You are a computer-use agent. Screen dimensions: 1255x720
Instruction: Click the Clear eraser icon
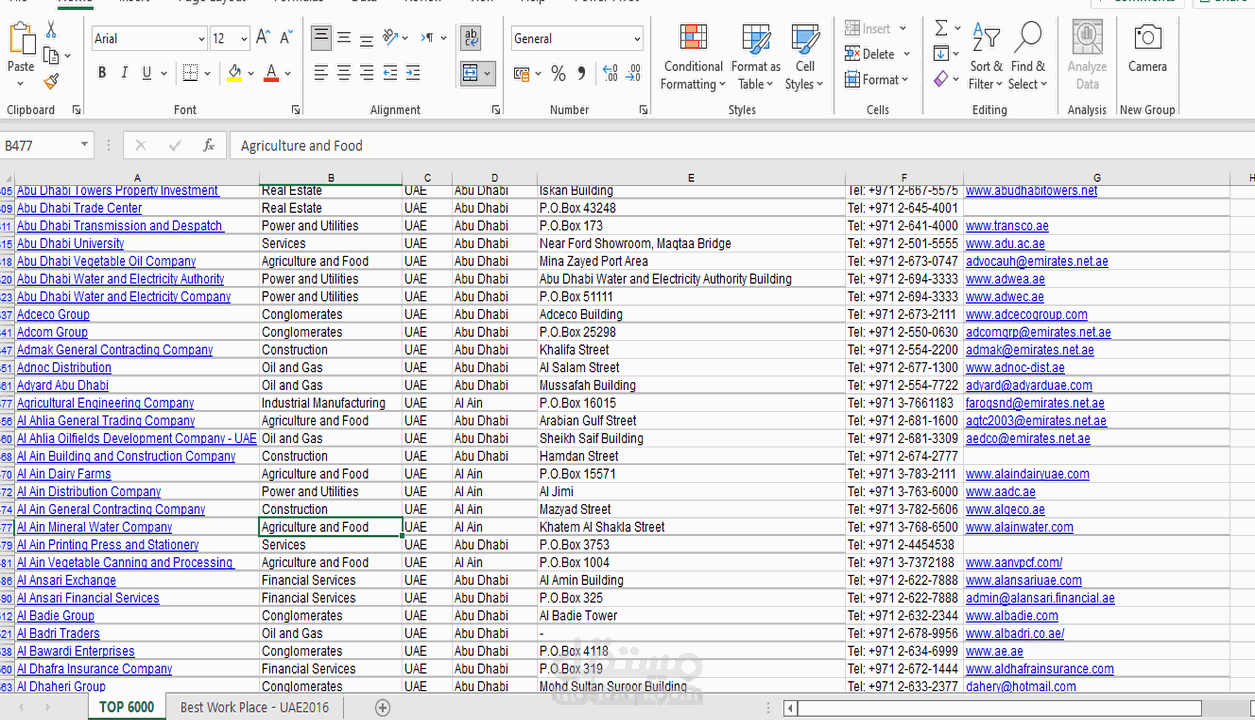pyautogui.click(x=941, y=78)
